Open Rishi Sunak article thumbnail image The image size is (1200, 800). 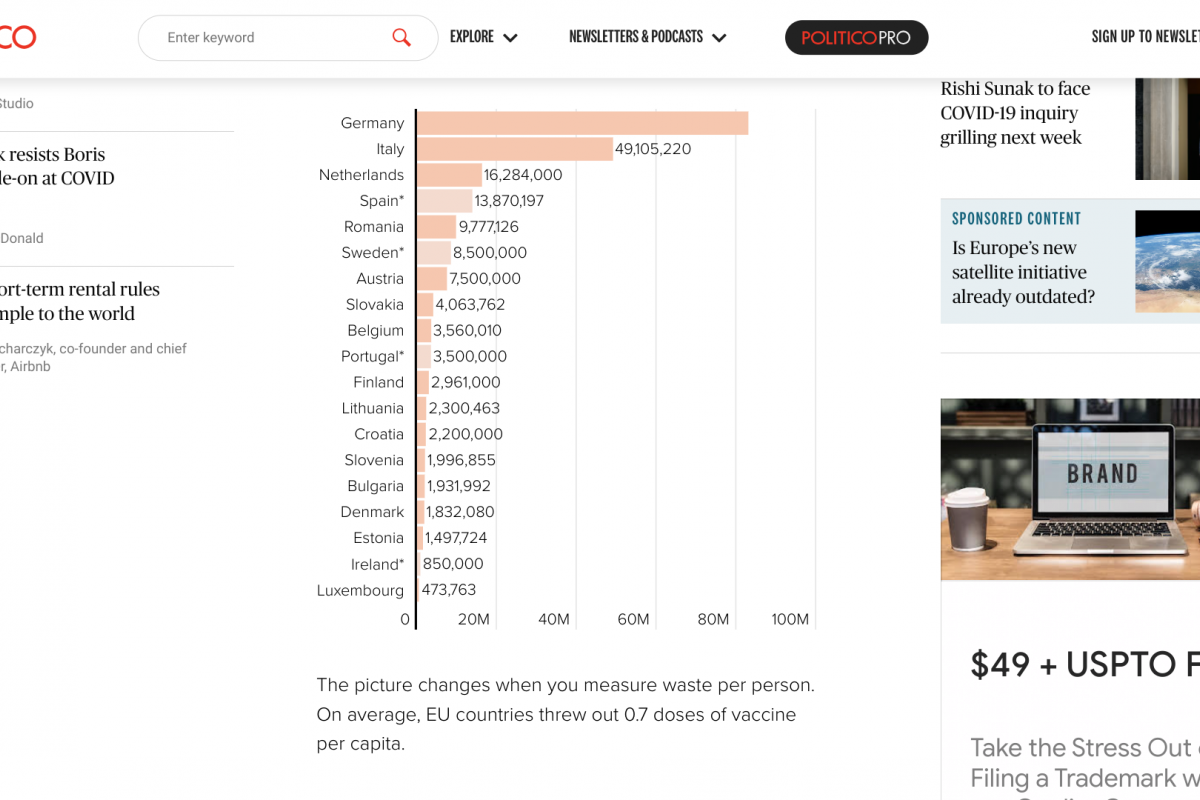(1167, 128)
